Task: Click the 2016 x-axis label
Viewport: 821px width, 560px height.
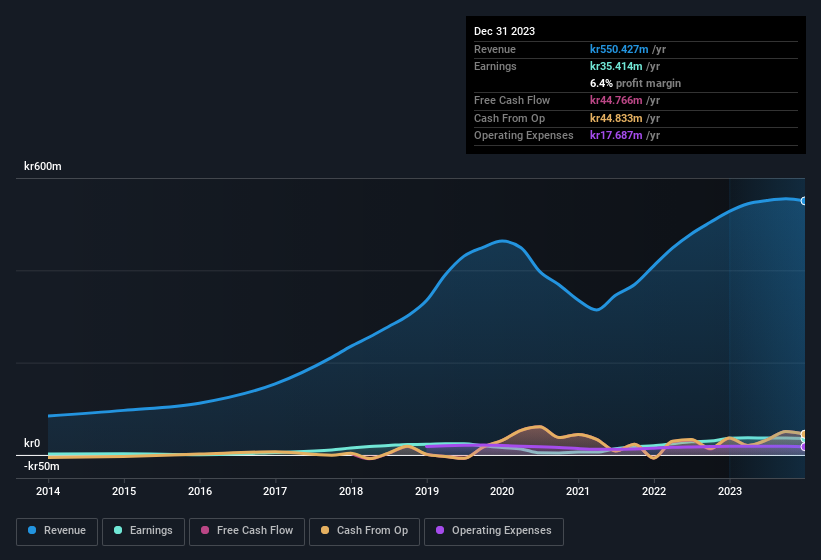Action: tap(200, 491)
